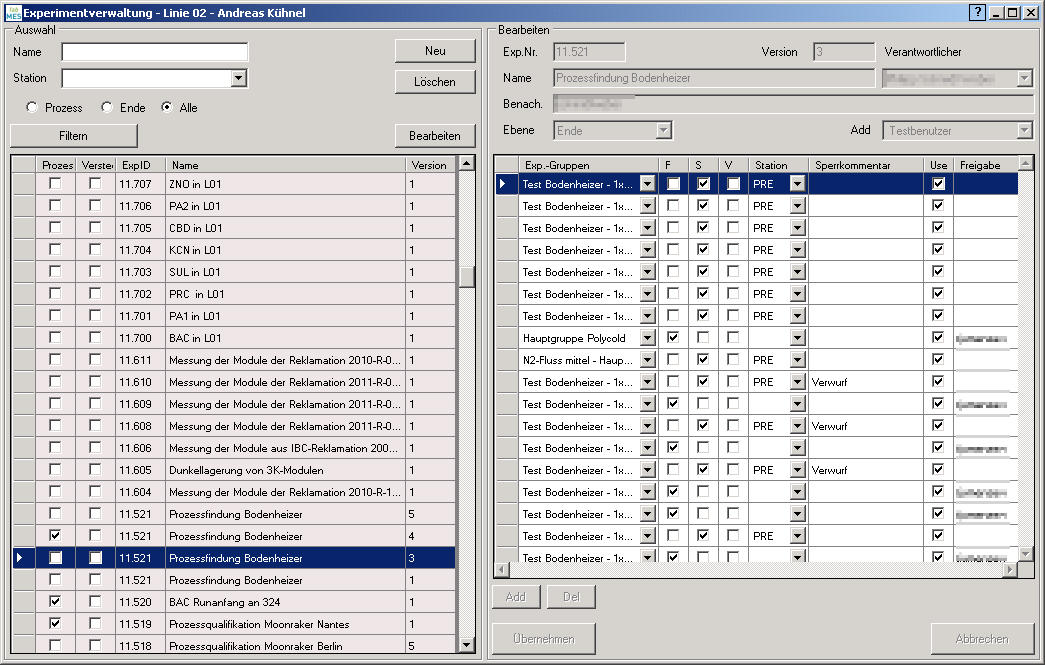The height and width of the screenshot is (665, 1045).
Task: Open the Station dropdown in Auswahl panel
Action: click(x=238, y=78)
